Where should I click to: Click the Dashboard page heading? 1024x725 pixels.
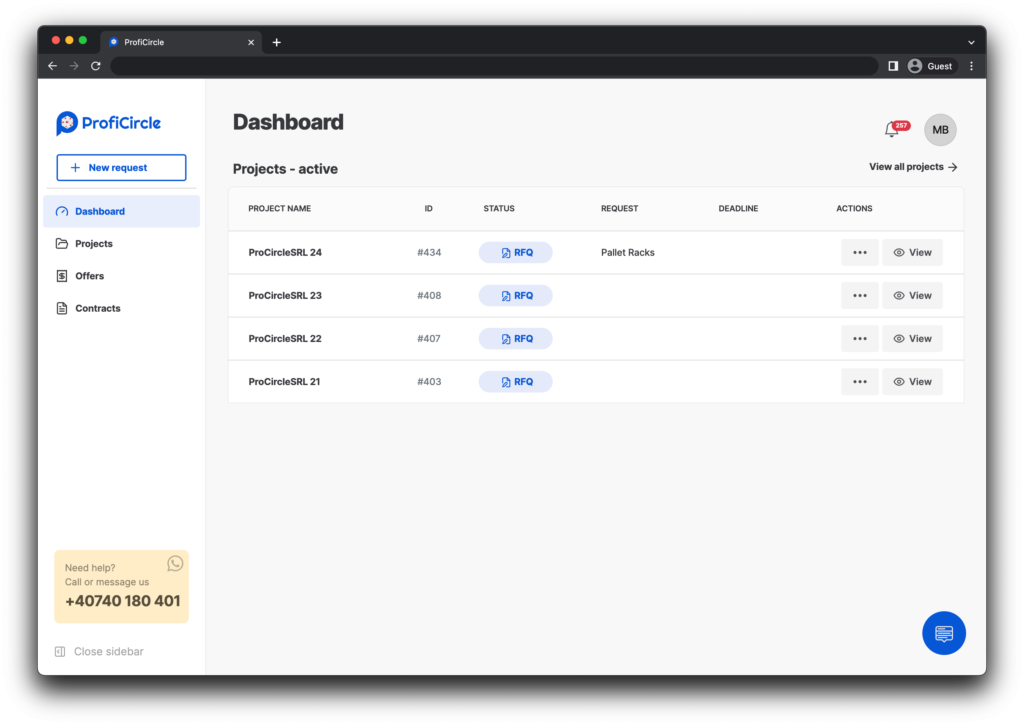288,122
